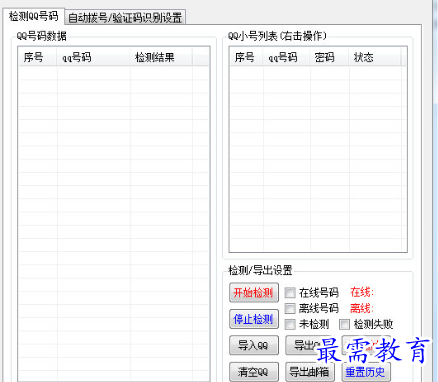Tick the 检测失败 checkbox
Viewport: 438px width, 382px height.
pyautogui.click(x=344, y=324)
